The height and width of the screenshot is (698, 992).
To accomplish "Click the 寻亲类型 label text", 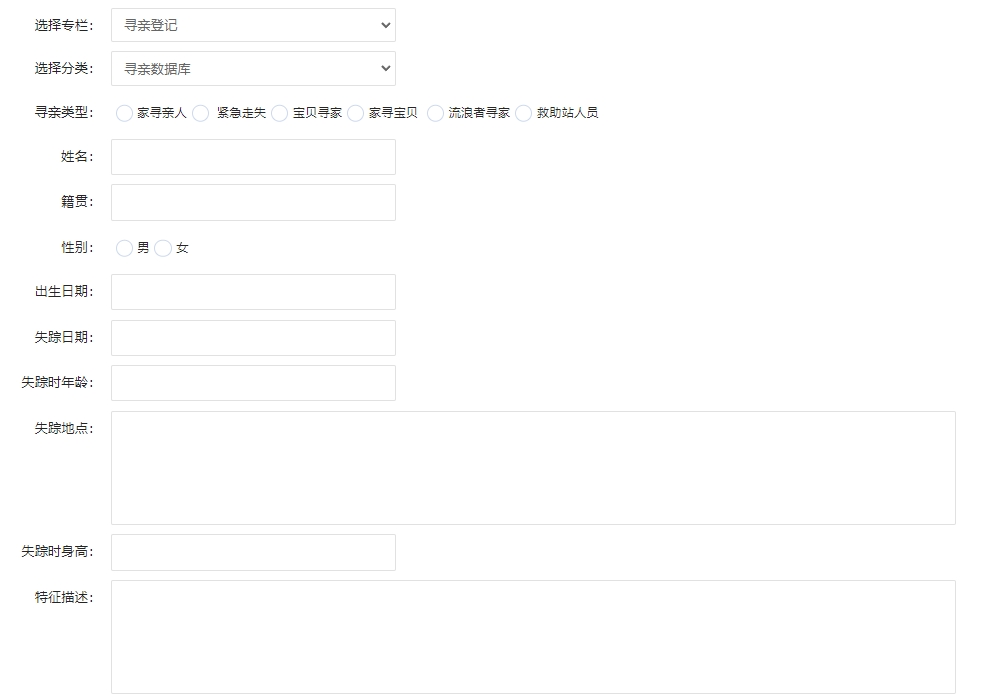I will (63, 113).
